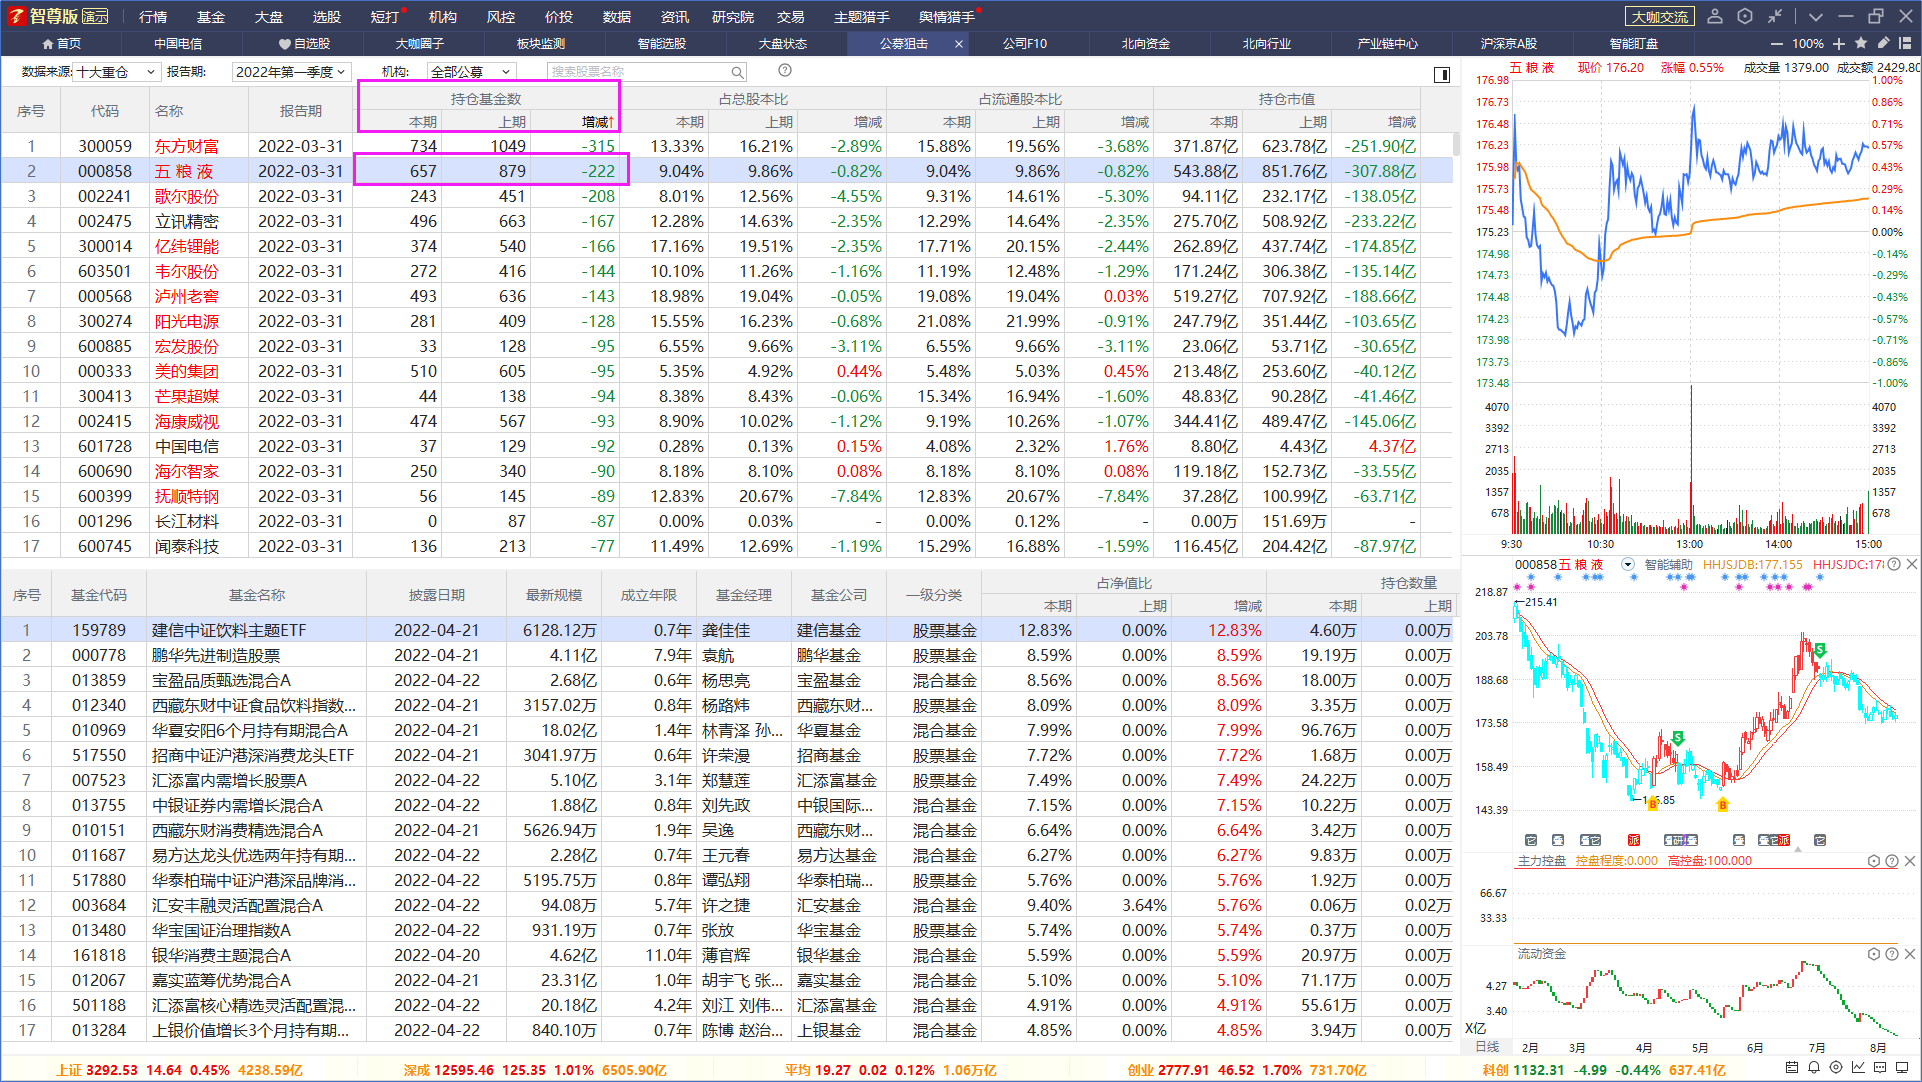The height and width of the screenshot is (1082, 1922).
Task: Click help icon on the 主力控盘 indicator
Action: tap(1892, 861)
